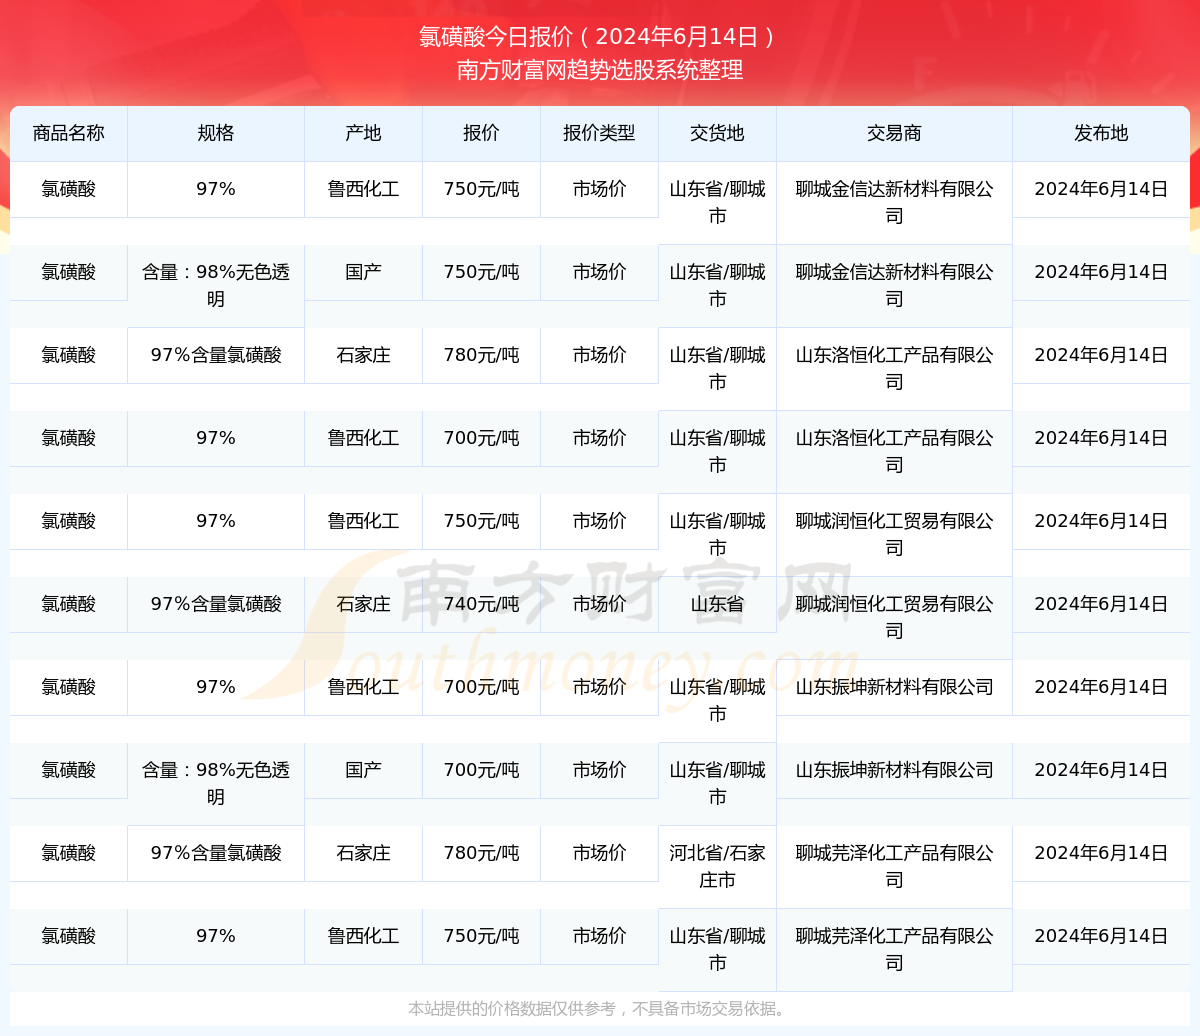The width and height of the screenshot is (1200, 1036).
Task: Click the '报价' column header
Action: click(481, 133)
